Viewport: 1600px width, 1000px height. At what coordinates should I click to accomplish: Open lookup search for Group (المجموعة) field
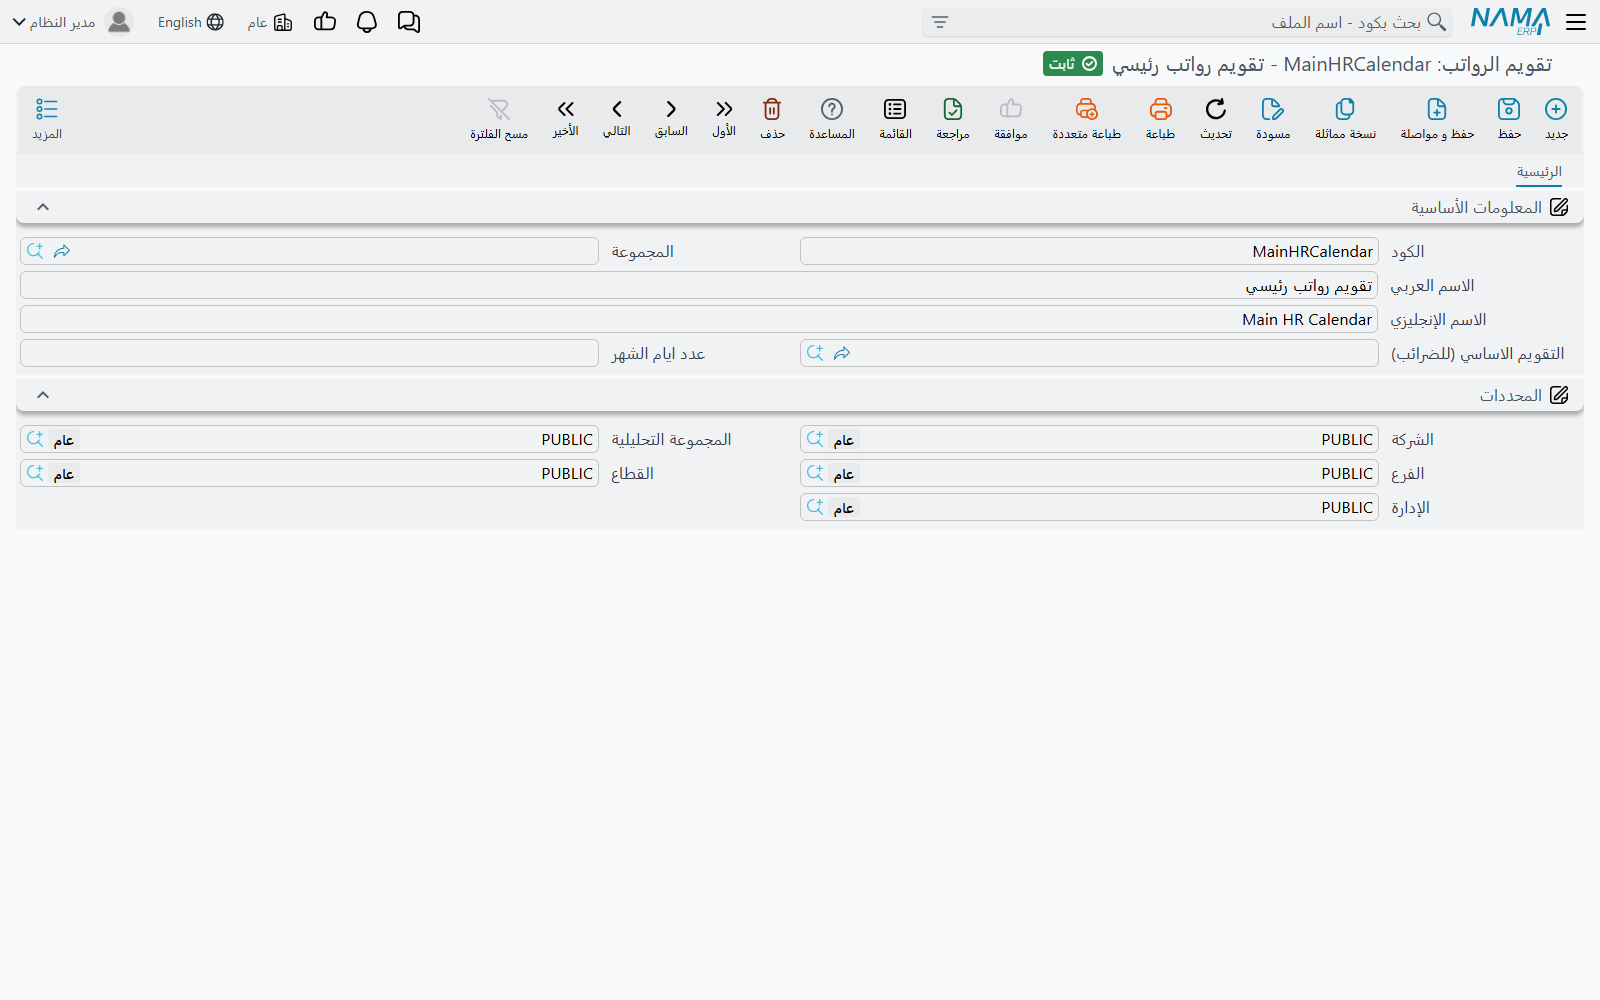(35, 251)
